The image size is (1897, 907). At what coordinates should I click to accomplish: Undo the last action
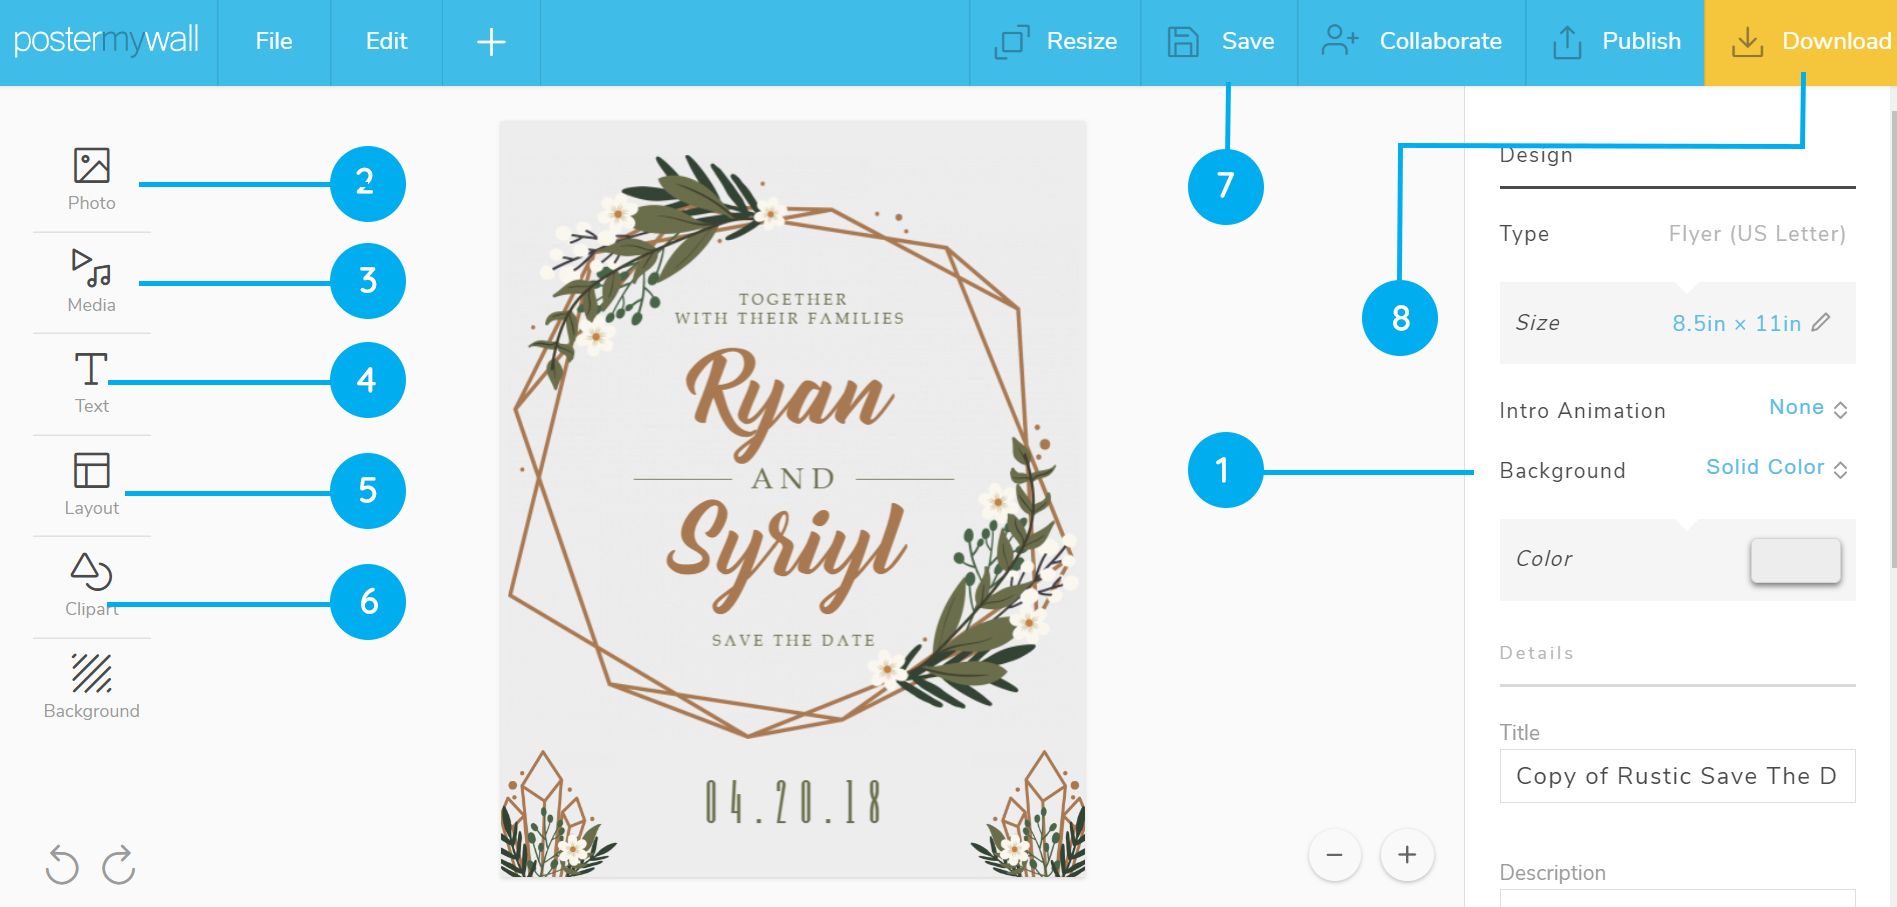(x=62, y=864)
